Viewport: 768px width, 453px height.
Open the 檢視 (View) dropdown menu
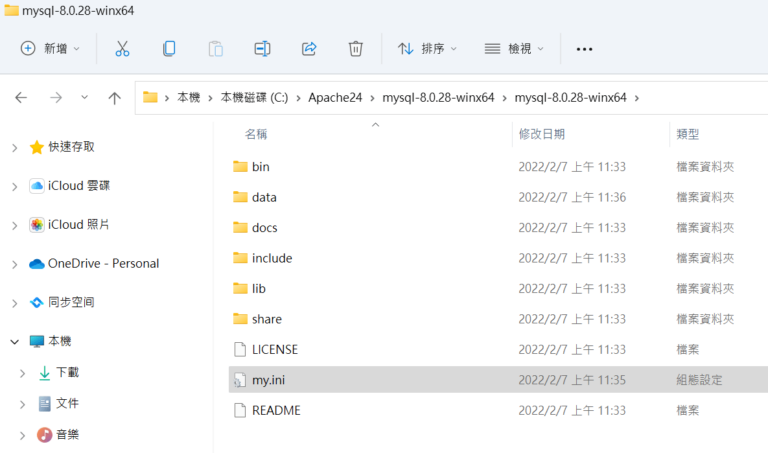point(514,48)
